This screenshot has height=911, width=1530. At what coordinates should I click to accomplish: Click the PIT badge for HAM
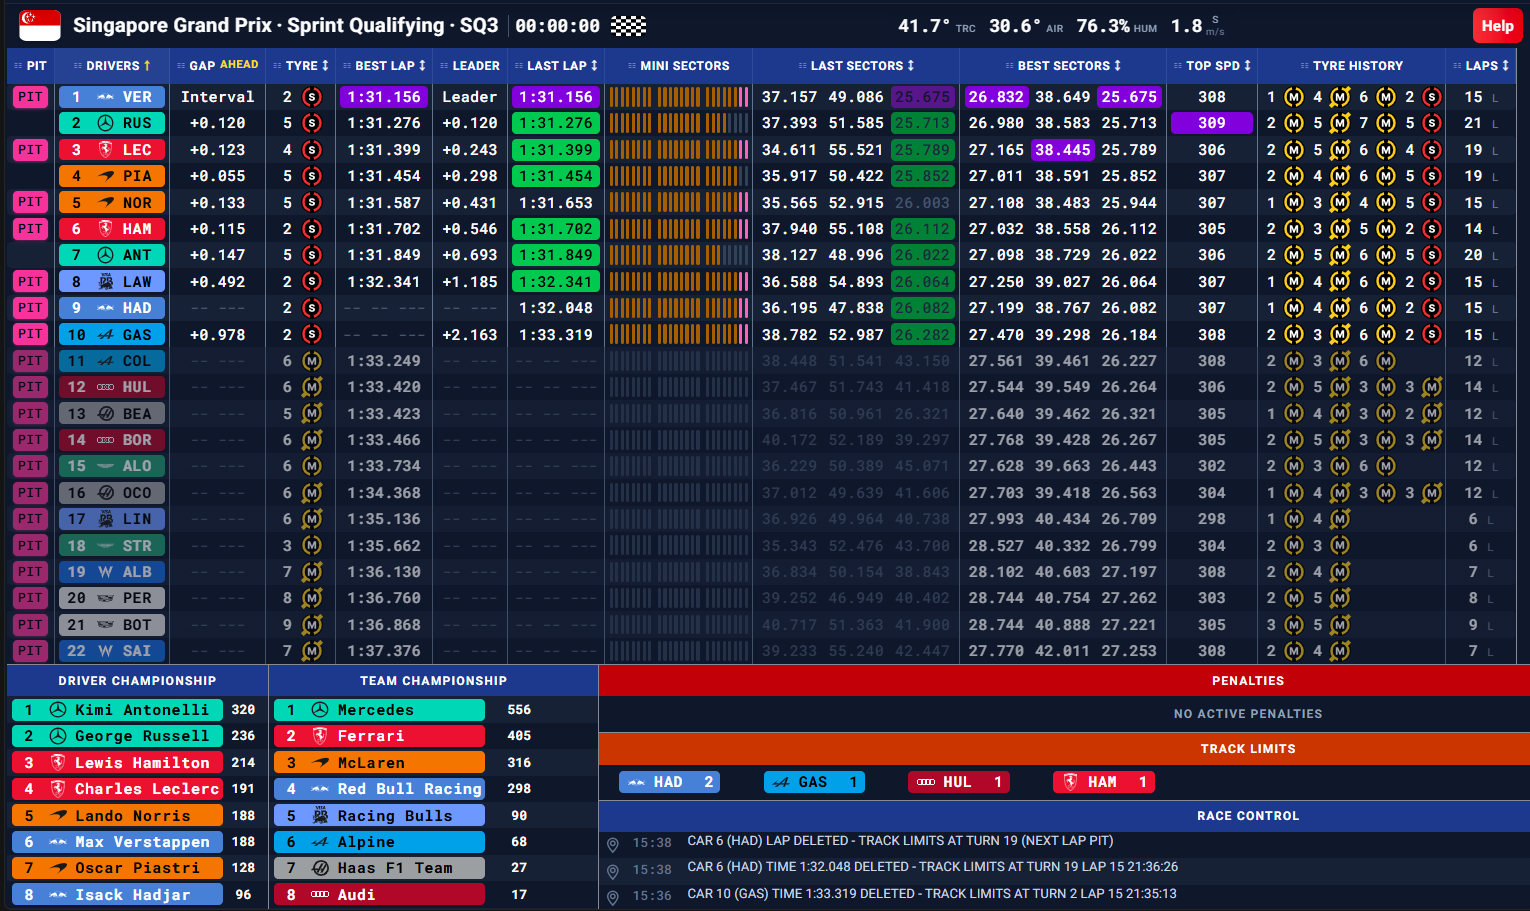pos(30,229)
